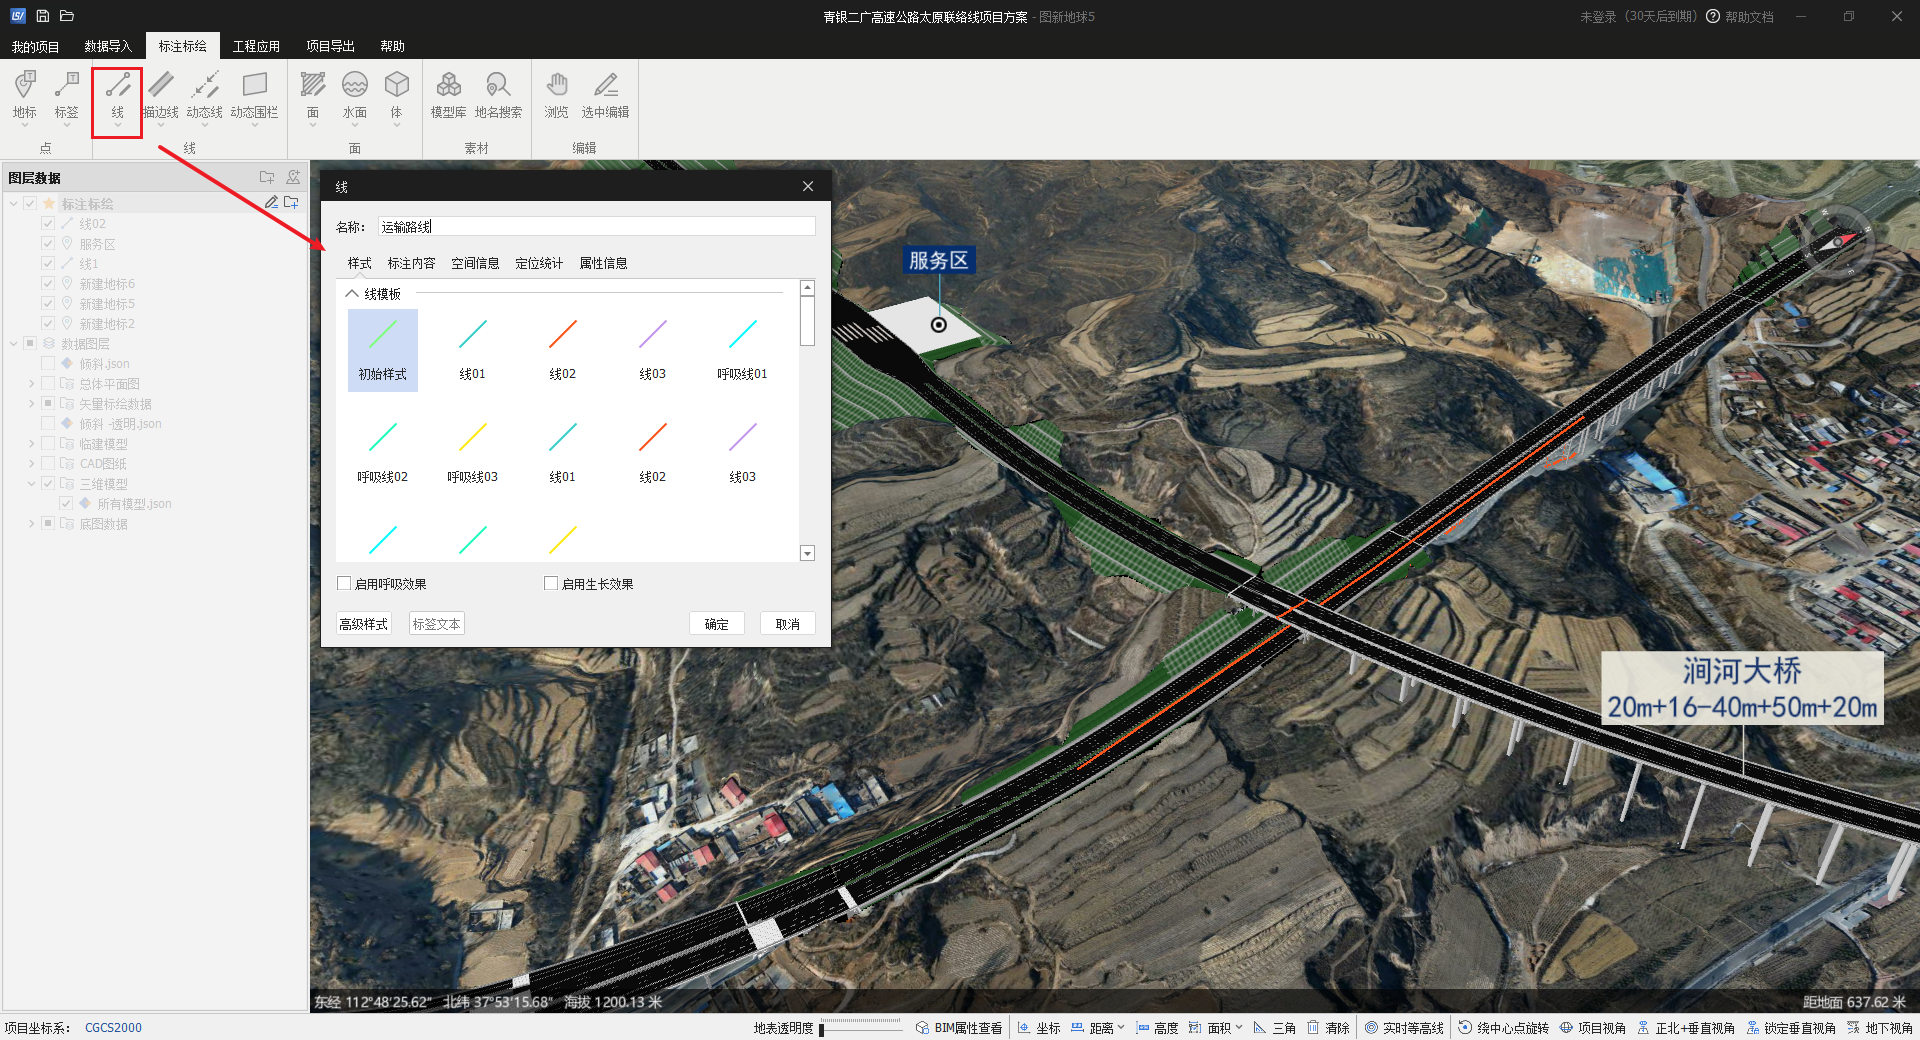Select the 水面 water surface tool

[354, 95]
